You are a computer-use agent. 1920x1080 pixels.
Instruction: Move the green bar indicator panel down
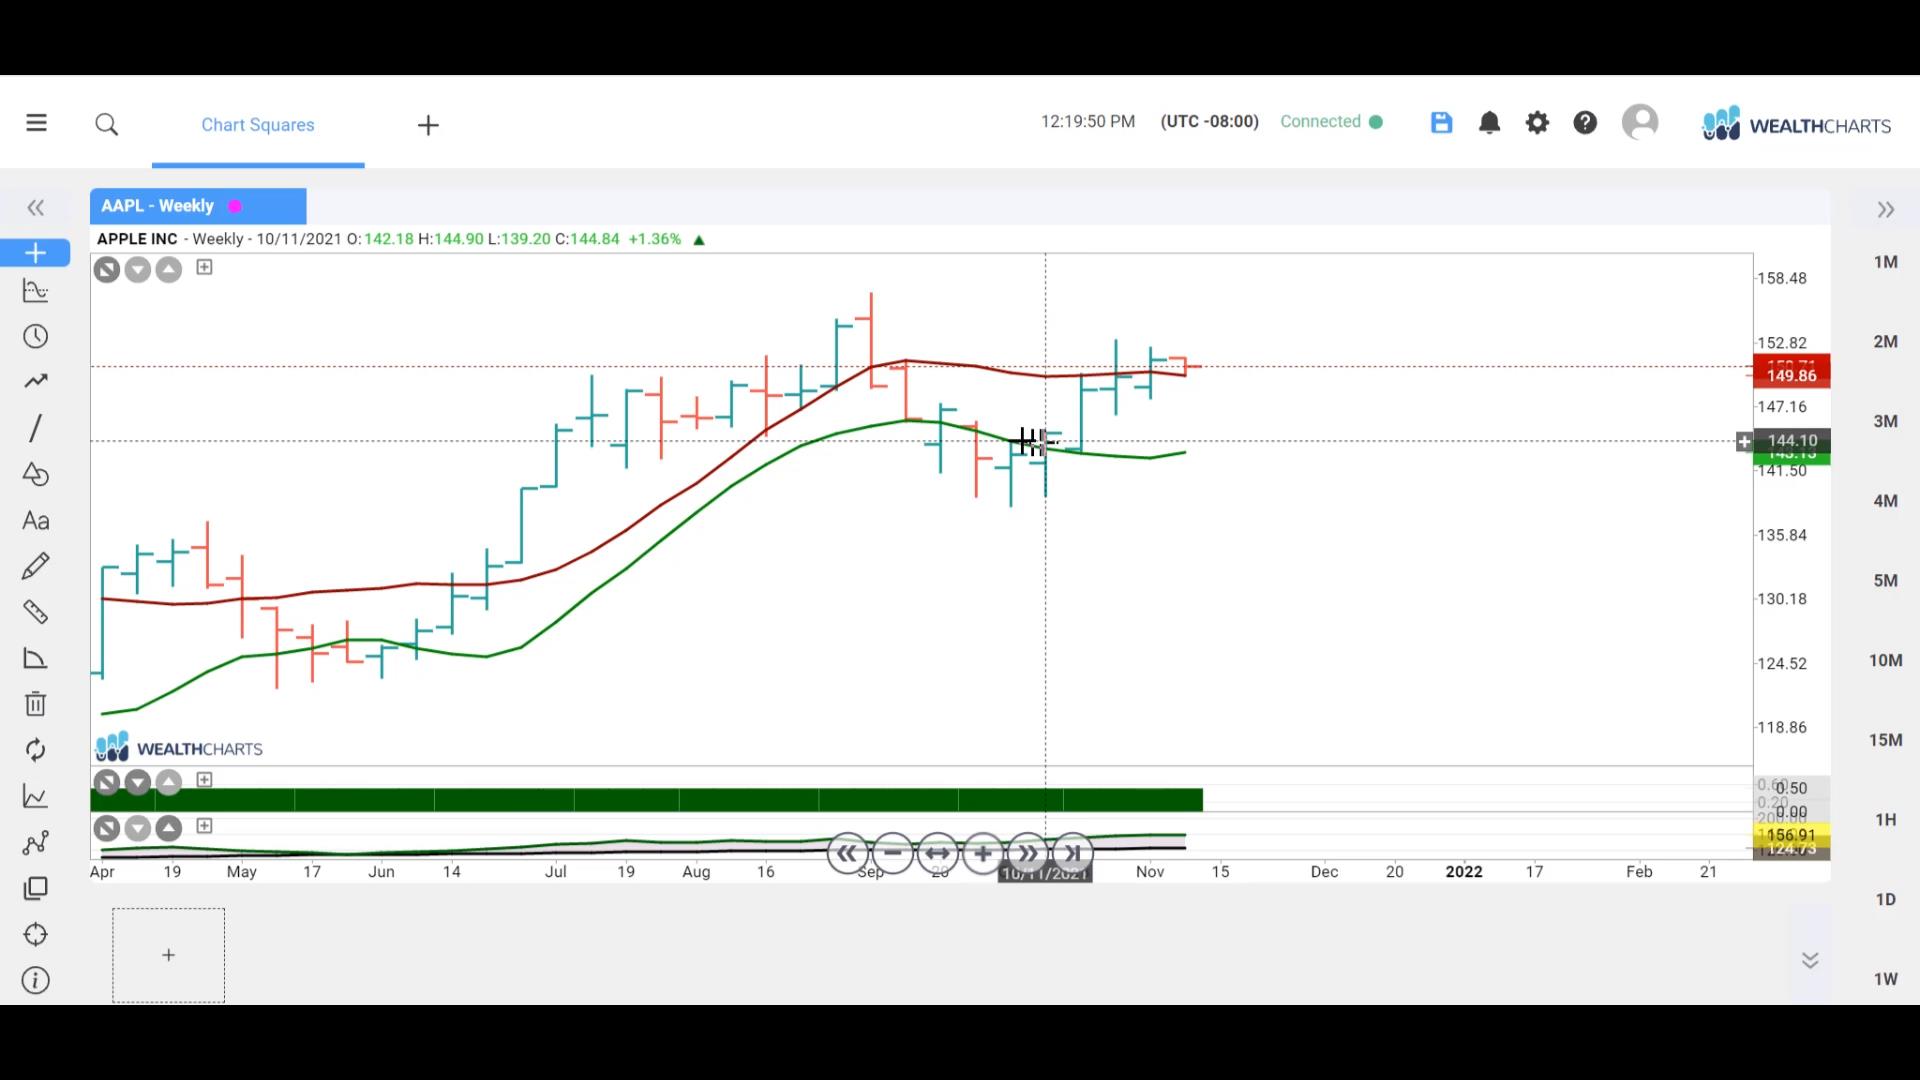click(x=138, y=782)
